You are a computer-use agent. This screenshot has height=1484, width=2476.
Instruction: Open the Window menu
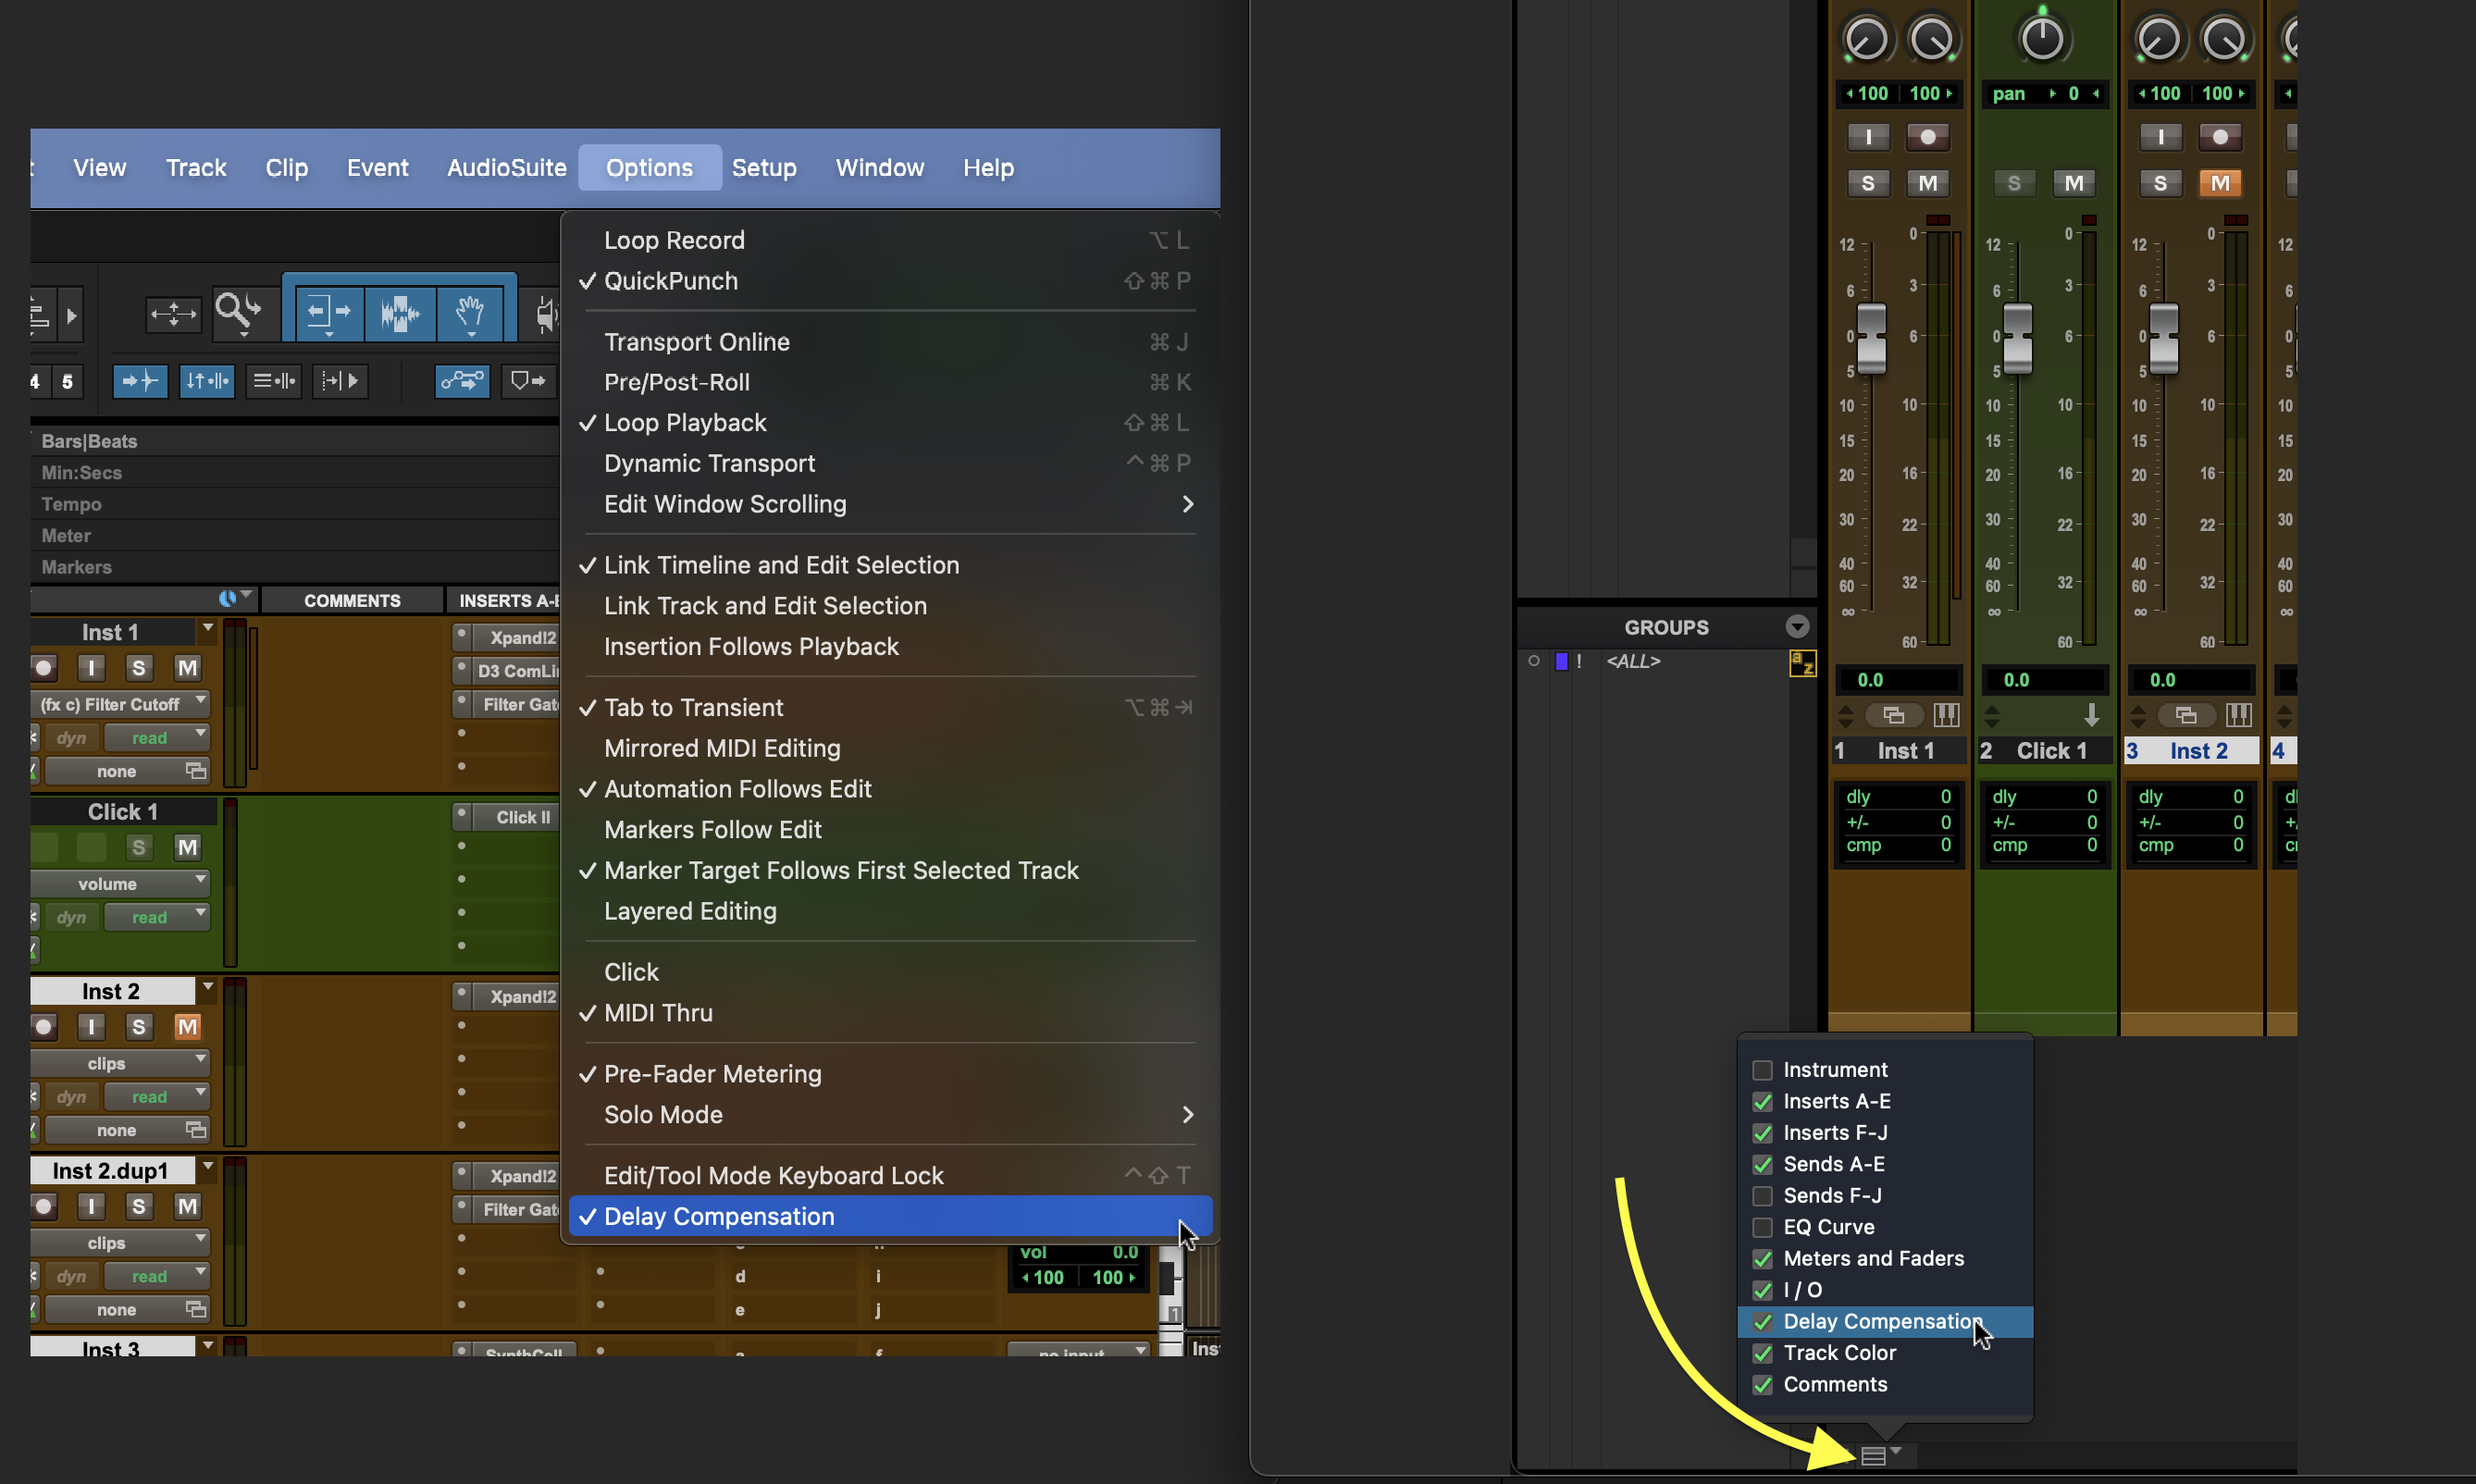coord(880,168)
